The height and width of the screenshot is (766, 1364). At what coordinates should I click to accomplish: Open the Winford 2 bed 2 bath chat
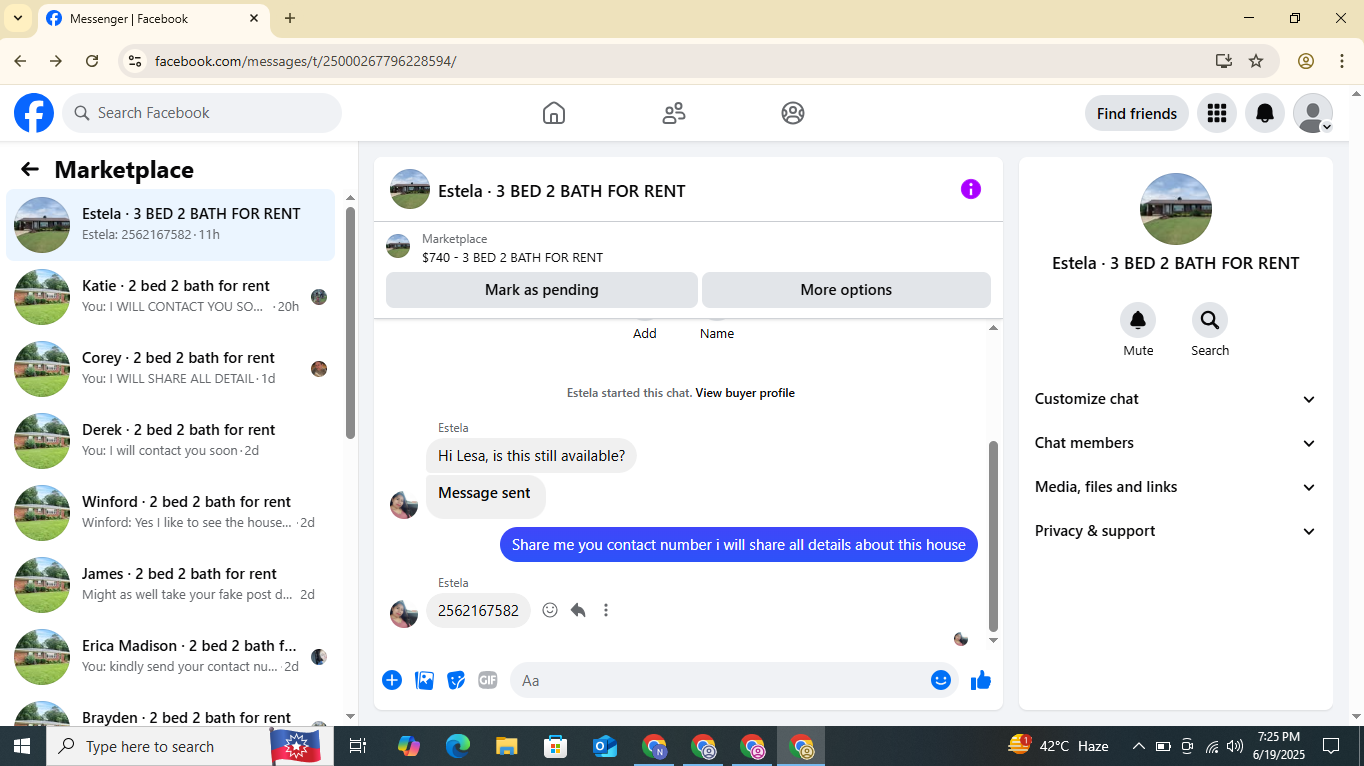point(170,513)
